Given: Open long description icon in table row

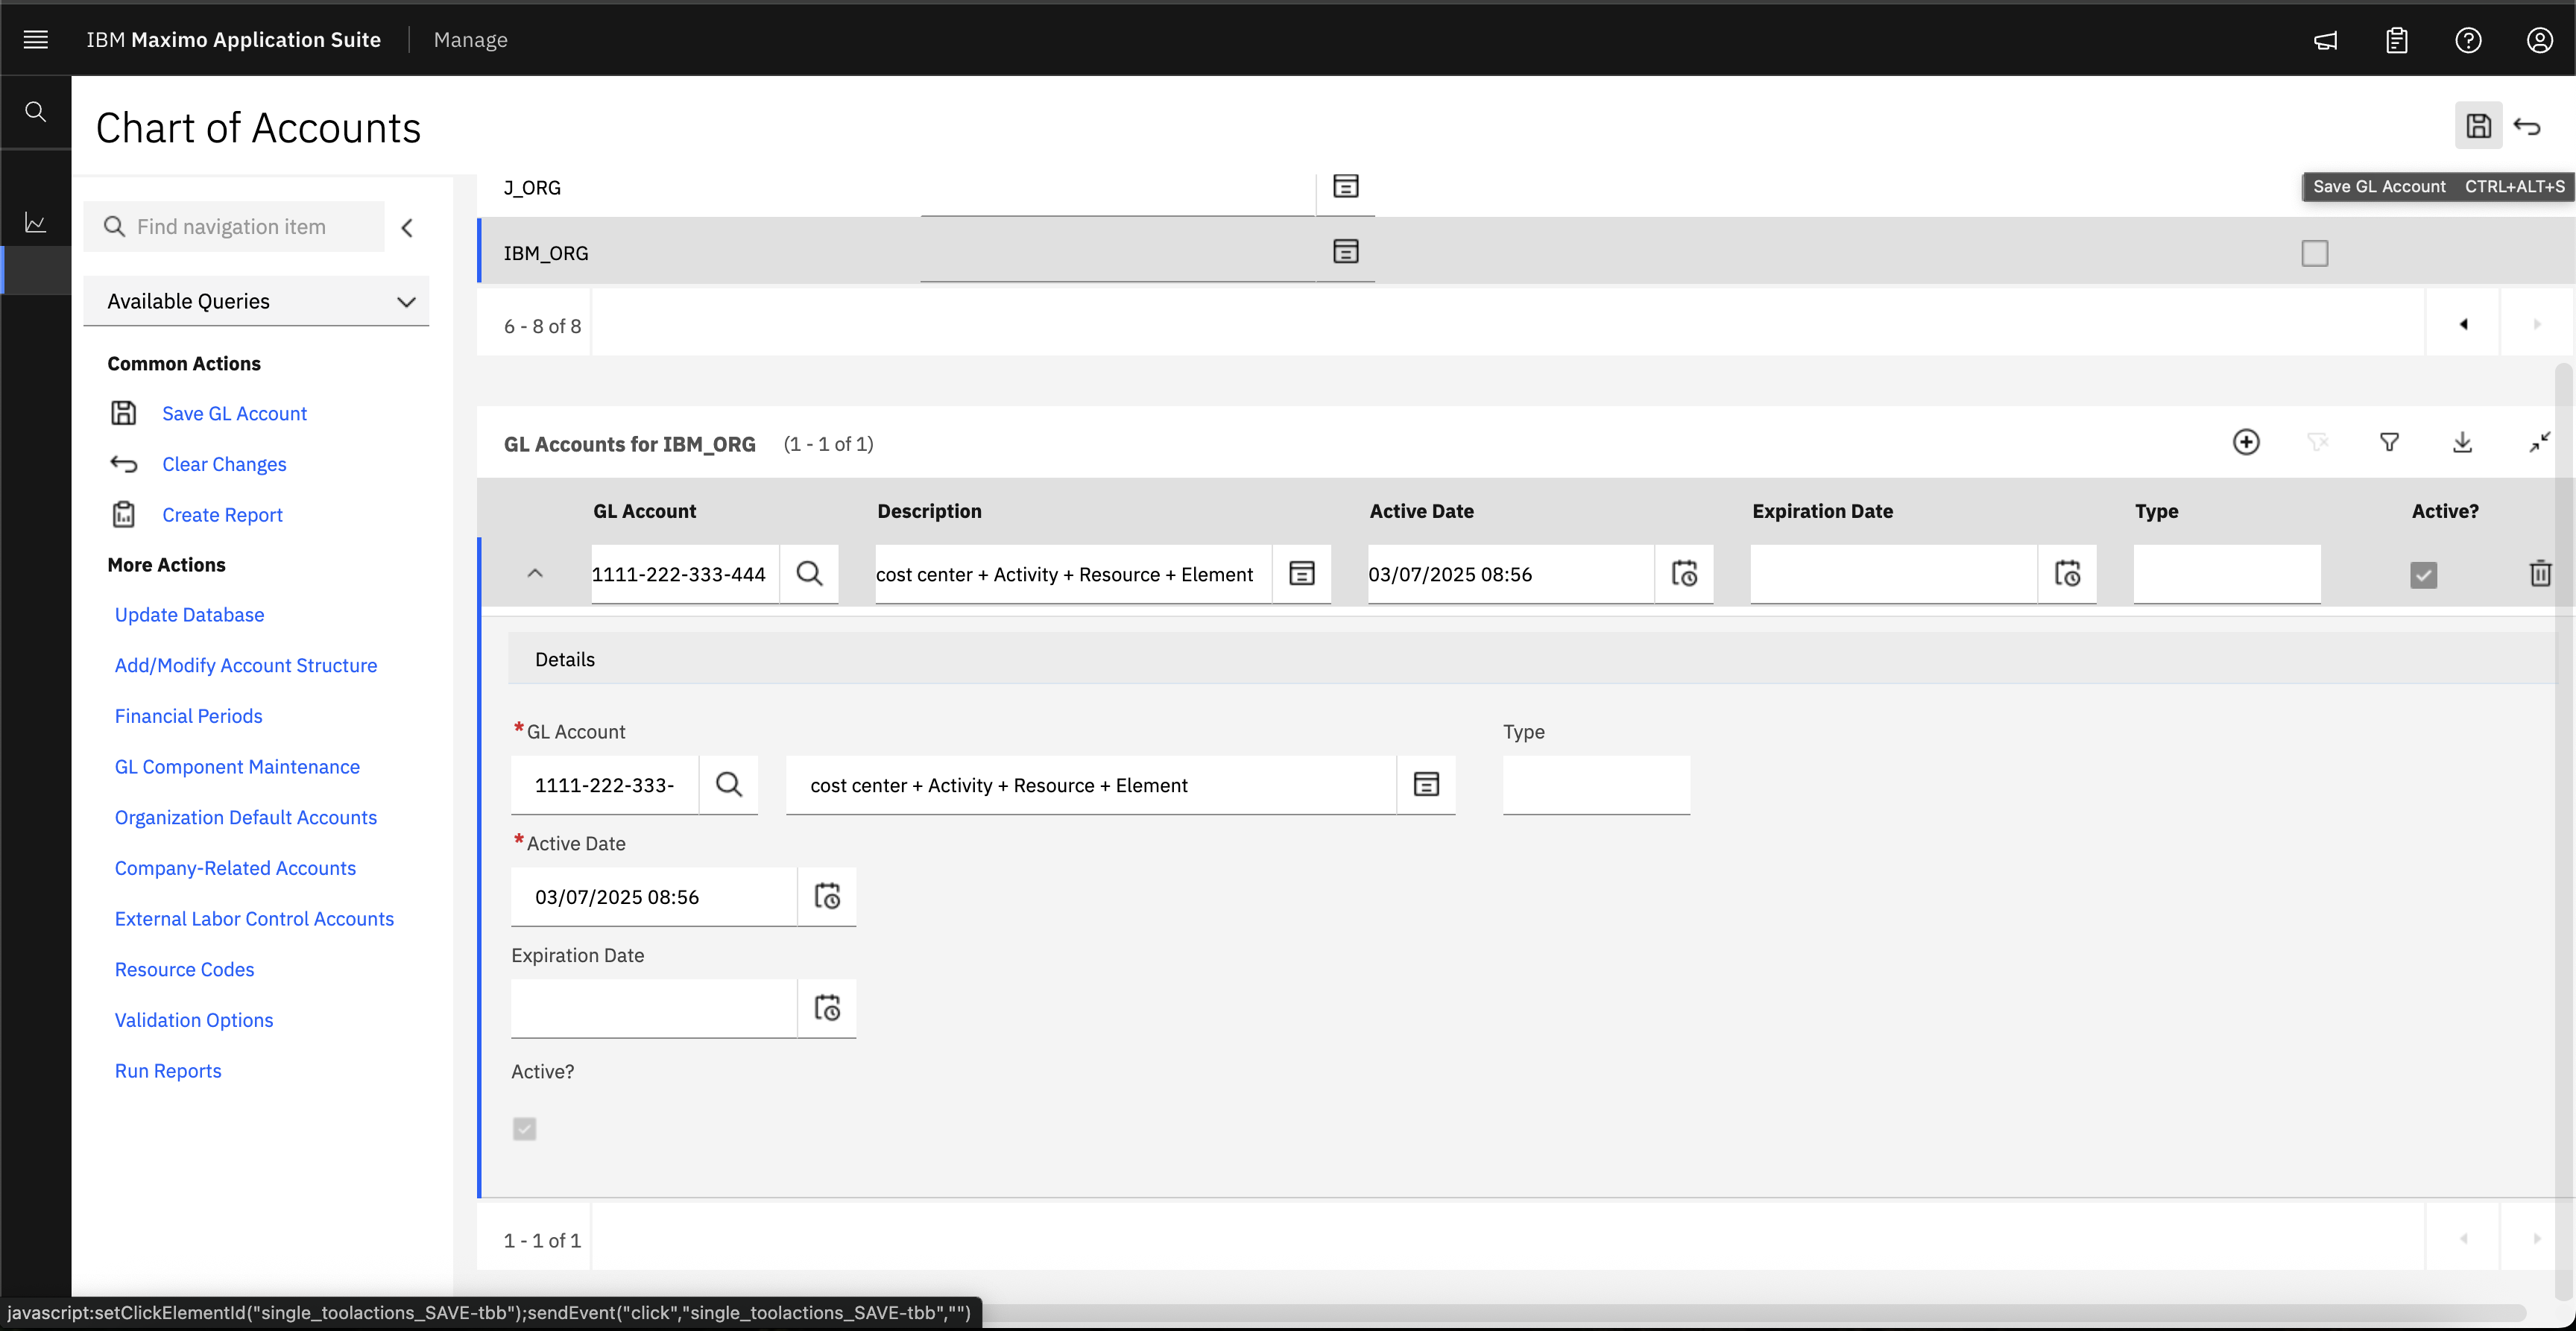Looking at the screenshot, I should tap(1302, 574).
